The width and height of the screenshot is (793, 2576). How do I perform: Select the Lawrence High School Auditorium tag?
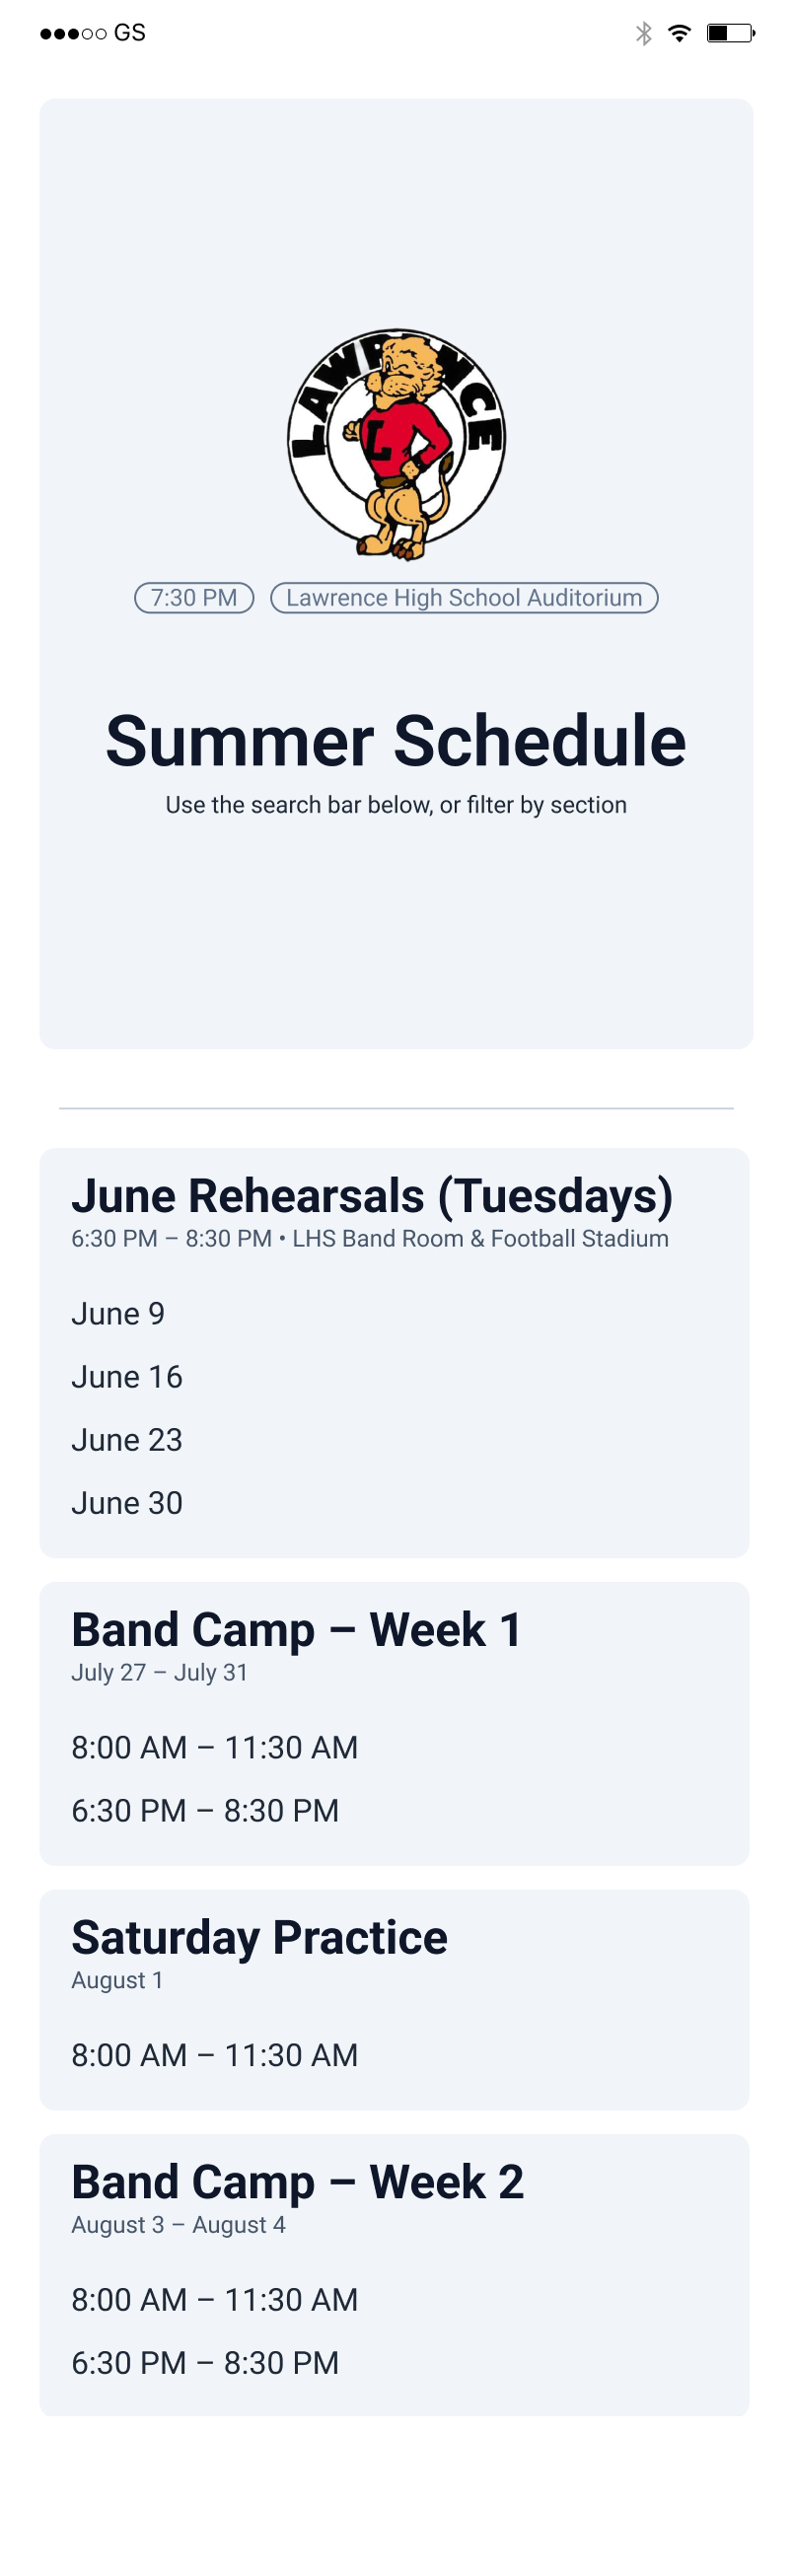click(464, 598)
